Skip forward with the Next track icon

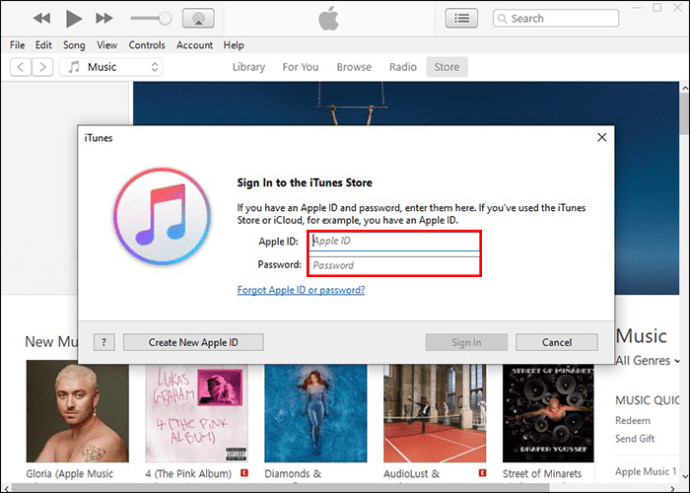point(104,18)
